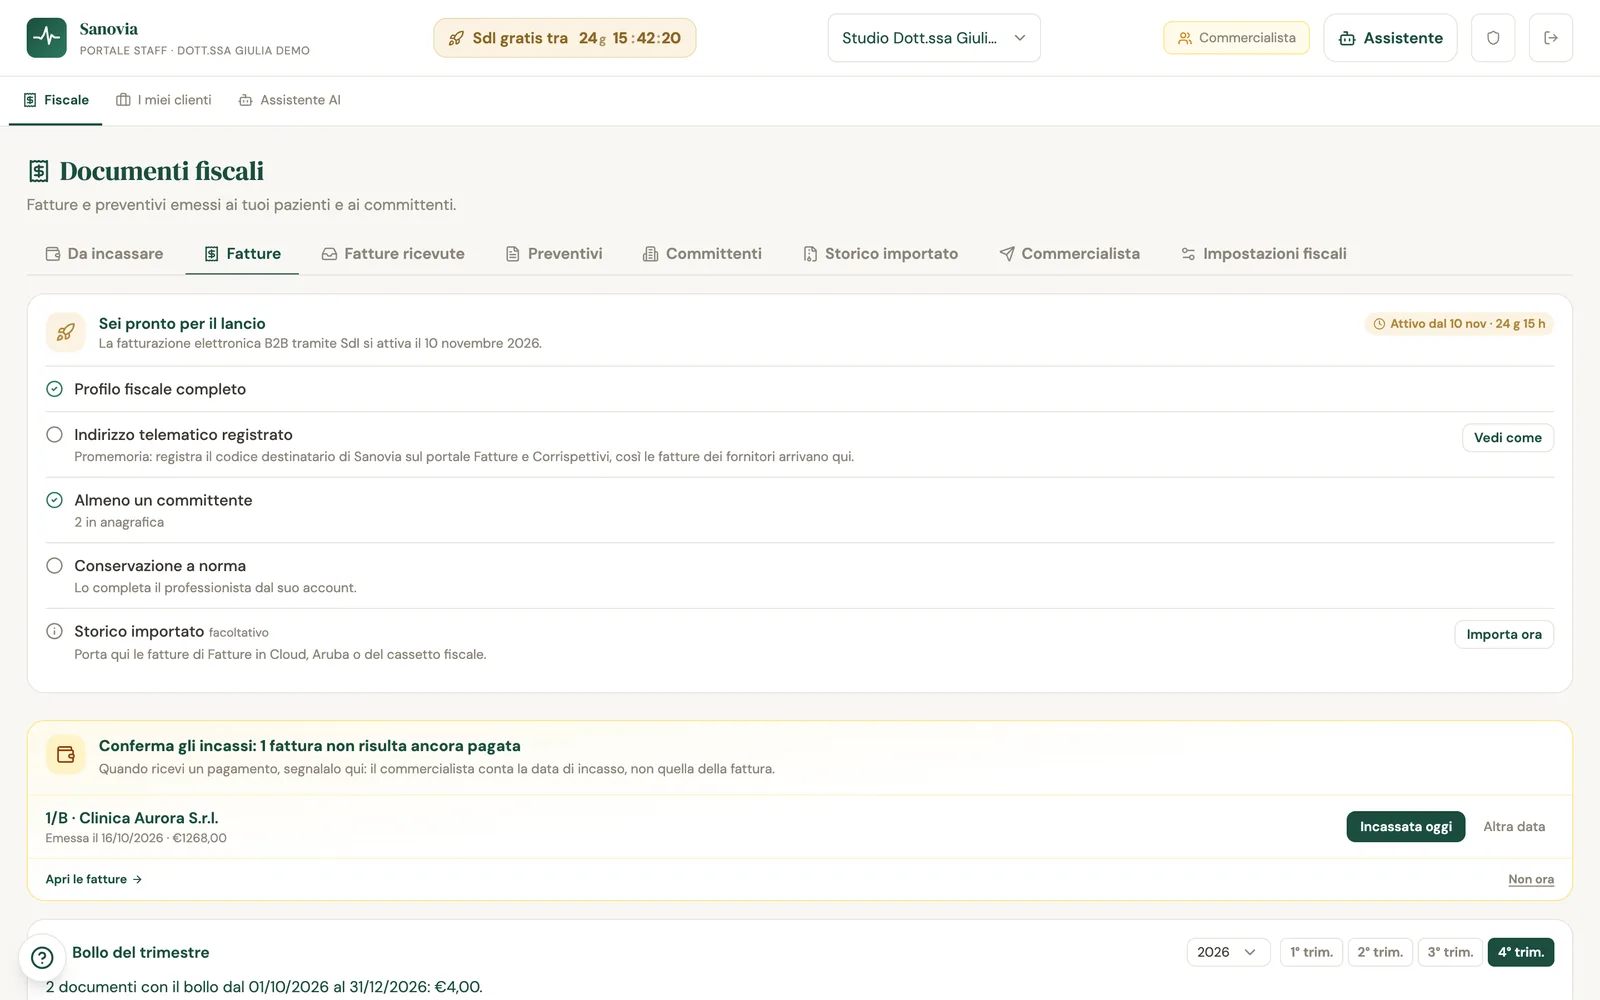Select the 4° trim. quarter
This screenshot has height=1000, width=1600.
coord(1521,952)
